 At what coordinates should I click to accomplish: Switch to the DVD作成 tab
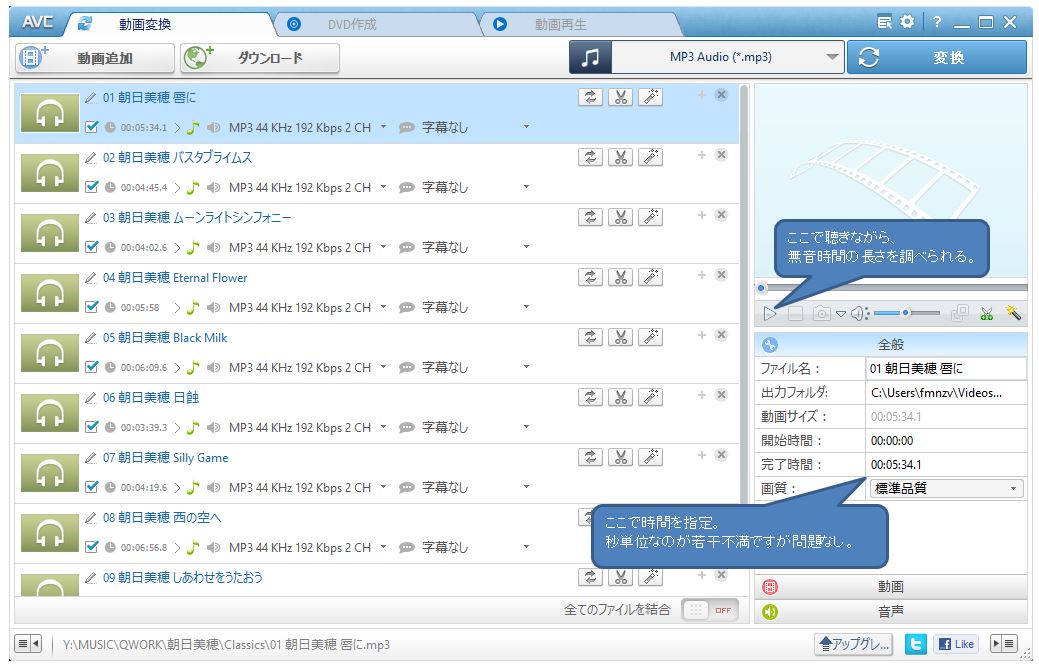click(351, 24)
